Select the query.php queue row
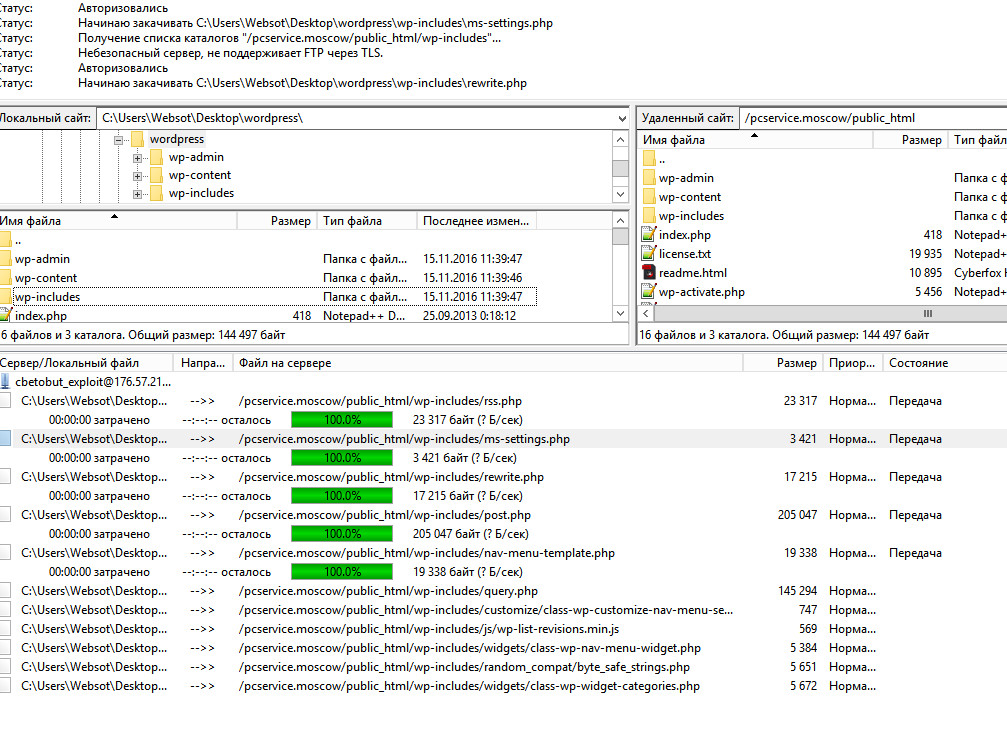Image resolution: width=1007 pixels, height=736 pixels. coord(504,591)
